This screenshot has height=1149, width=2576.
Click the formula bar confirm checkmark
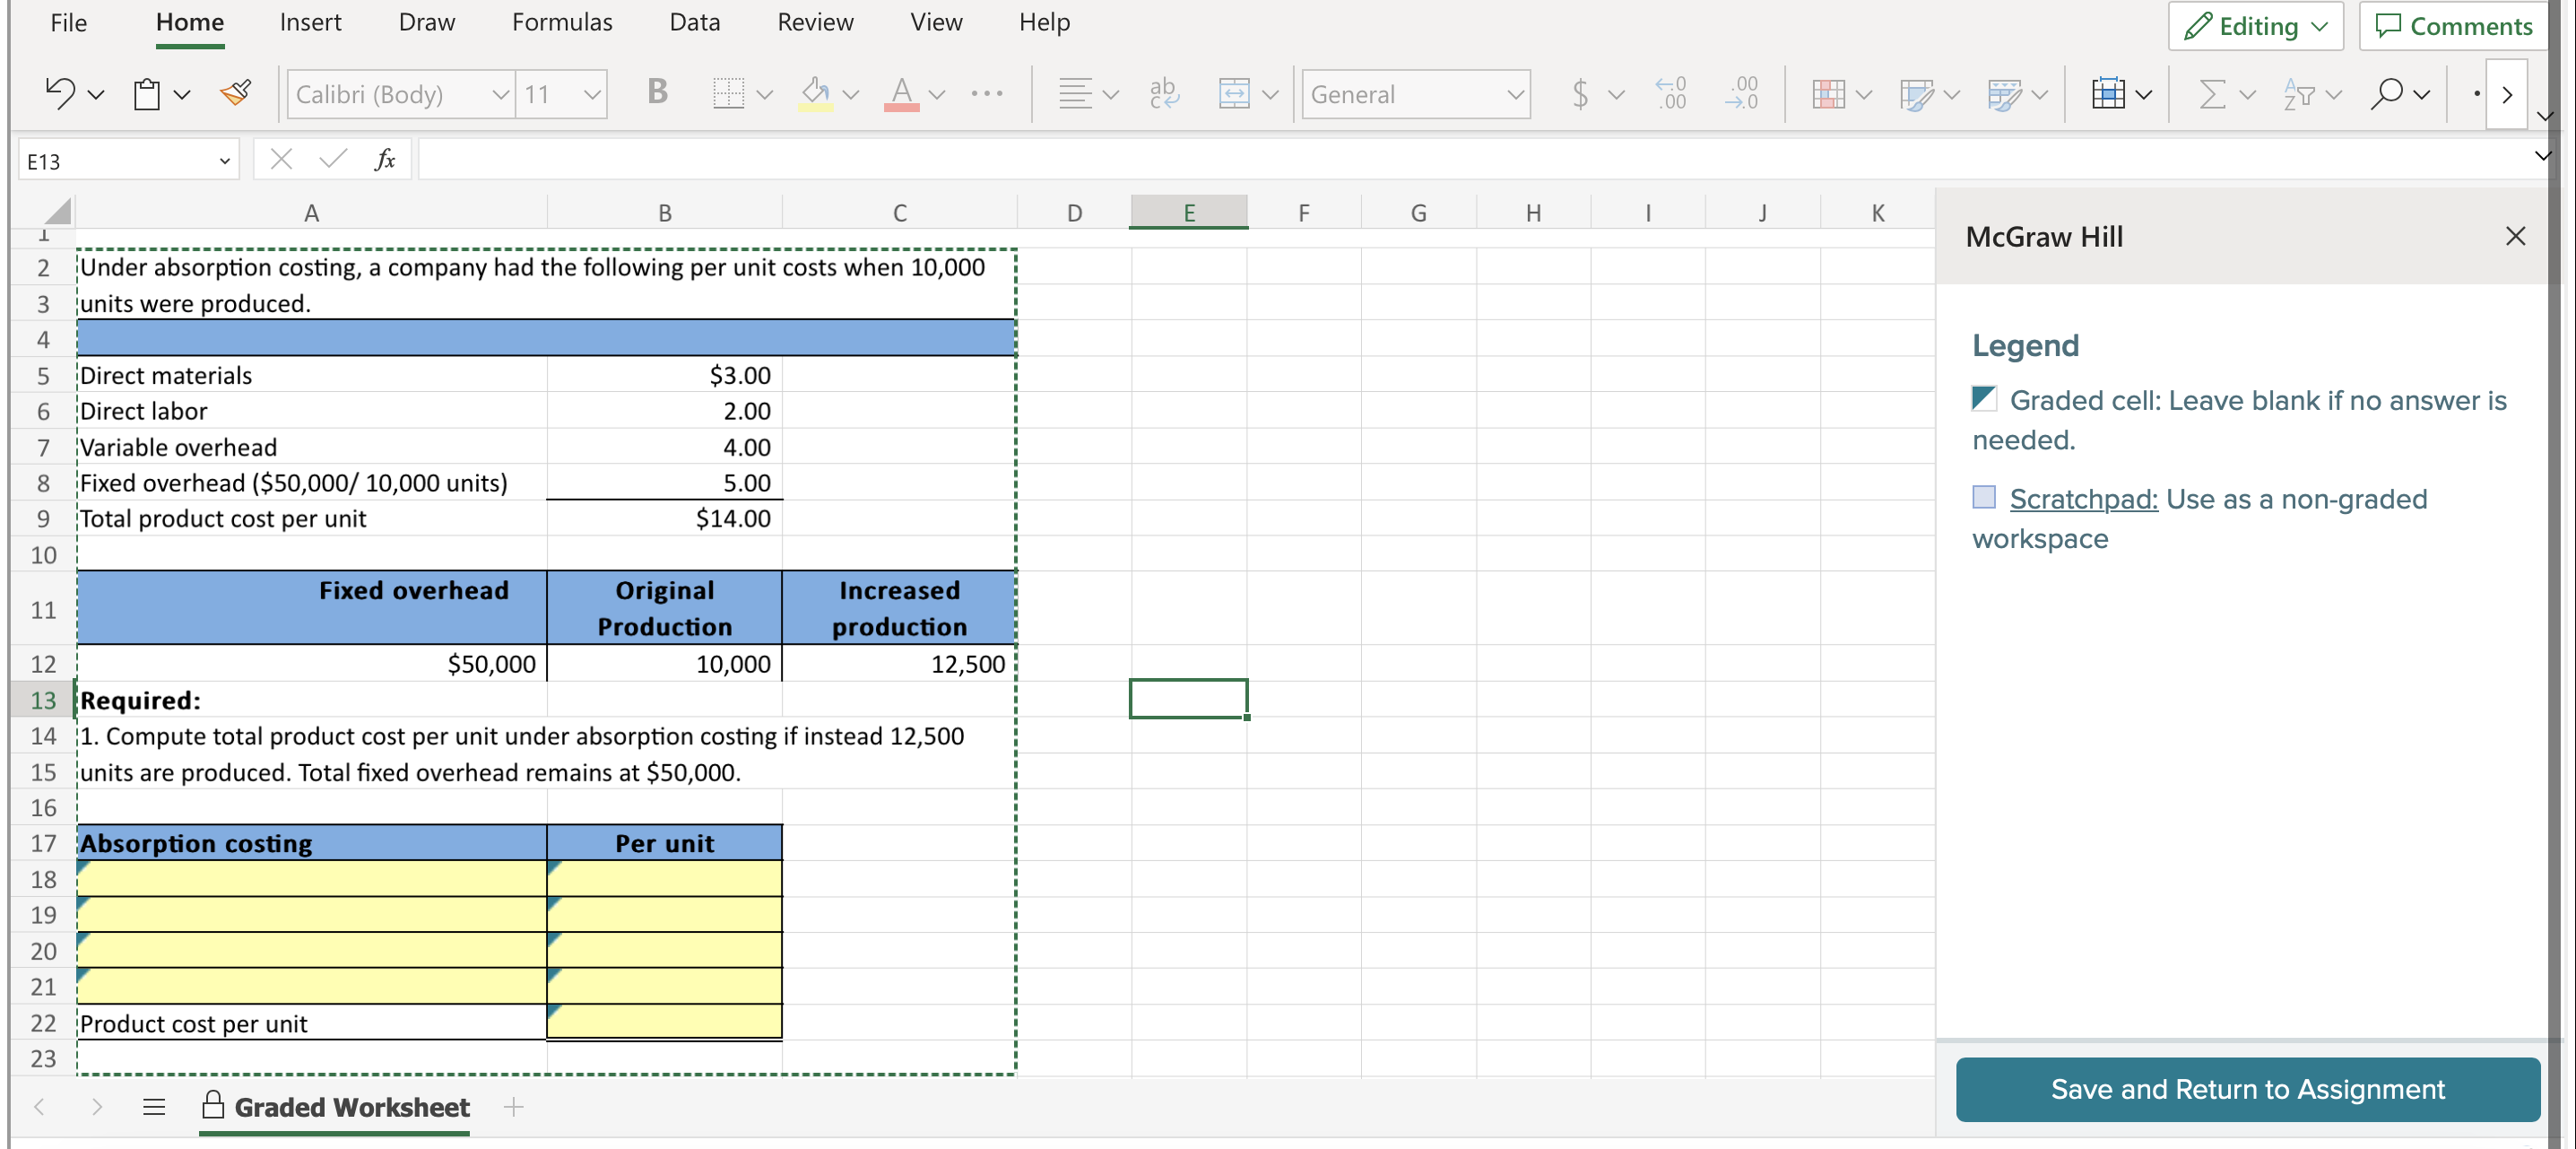[x=332, y=159]
